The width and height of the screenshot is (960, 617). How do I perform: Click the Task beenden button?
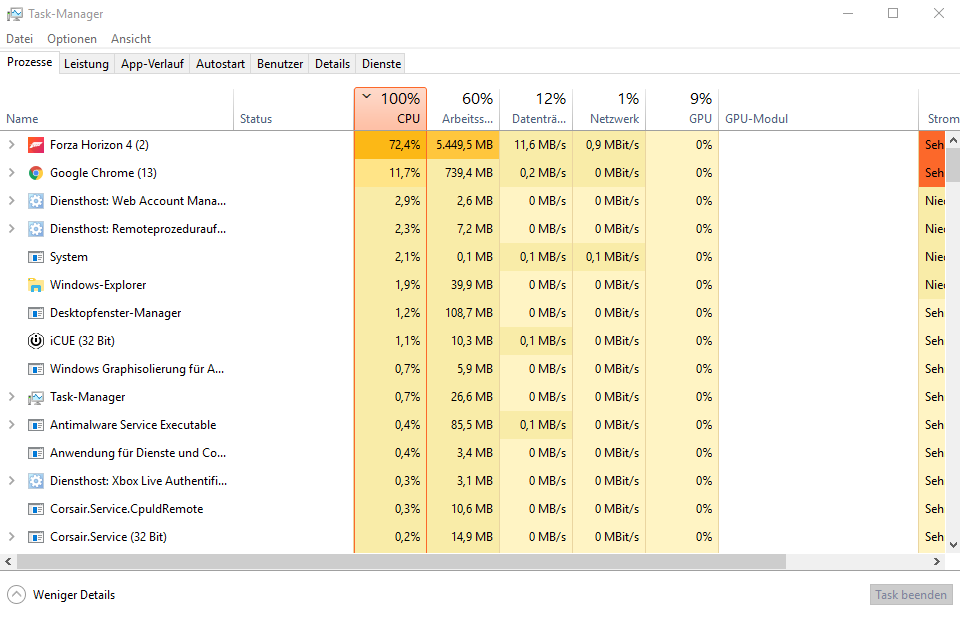(910, 595)
